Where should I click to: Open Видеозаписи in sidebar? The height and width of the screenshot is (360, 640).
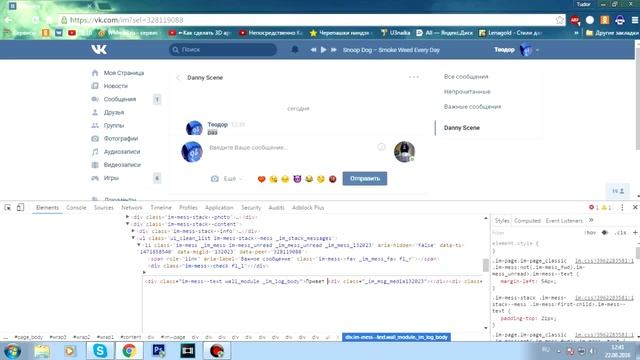(x=122, y=164)
